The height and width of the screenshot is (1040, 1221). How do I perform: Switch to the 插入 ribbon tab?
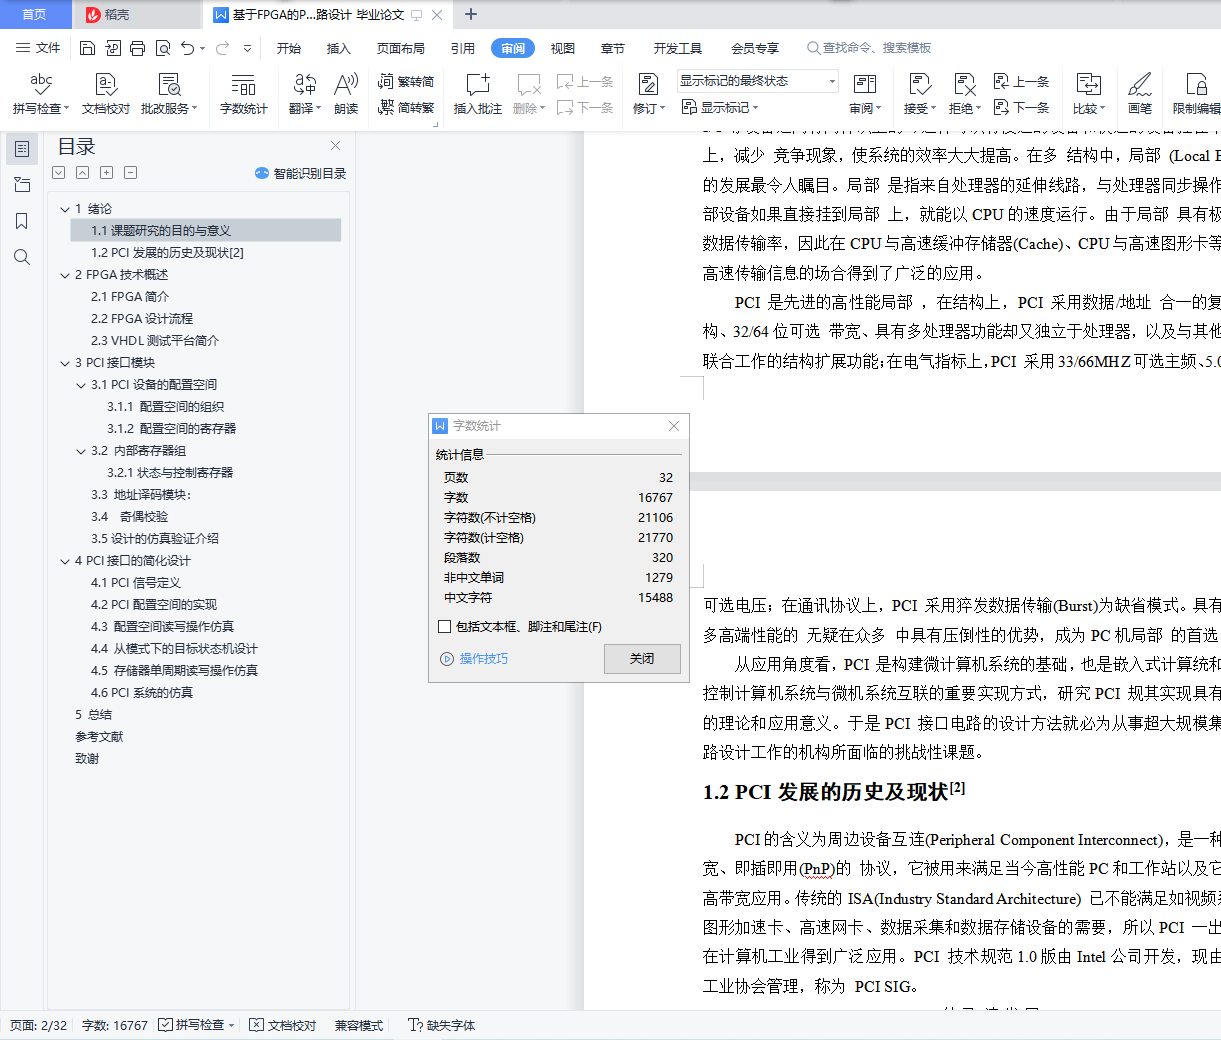point(339,48)
